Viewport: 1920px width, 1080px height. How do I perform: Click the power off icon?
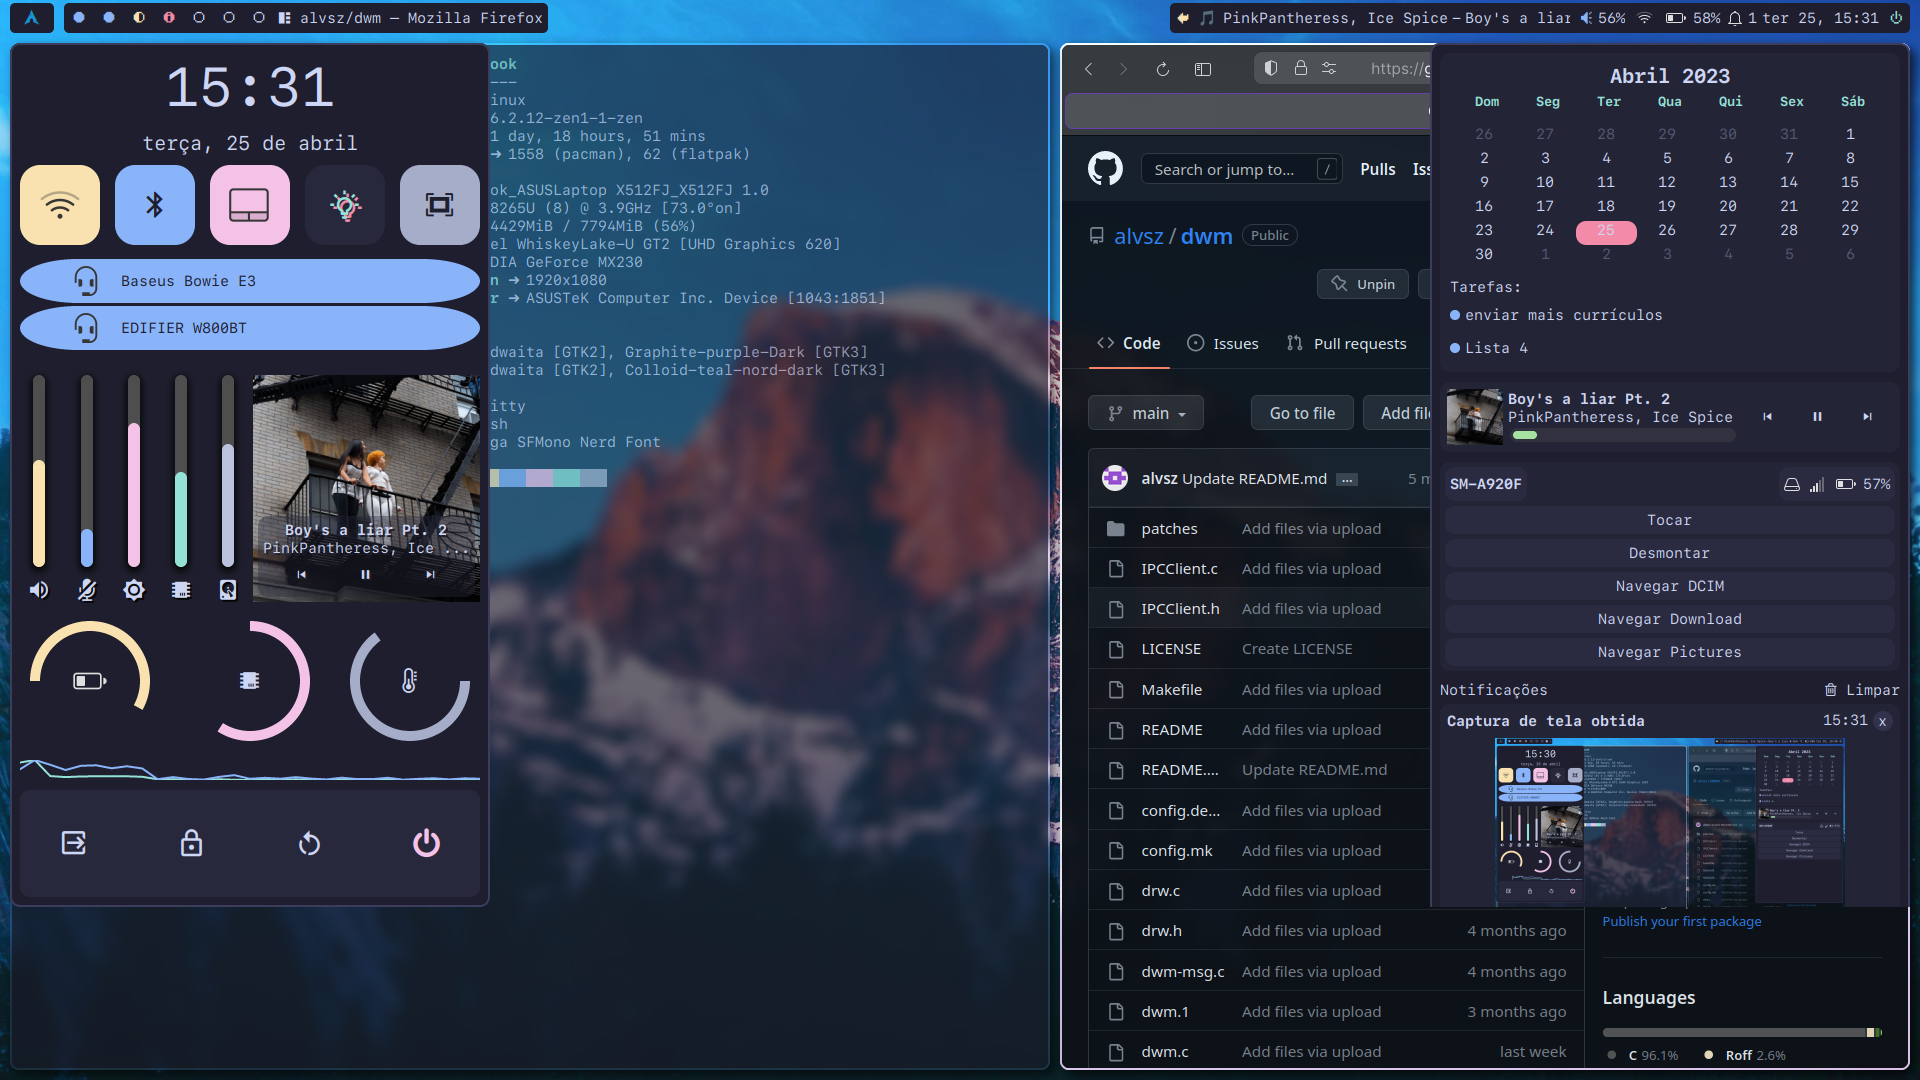(426, 843)
